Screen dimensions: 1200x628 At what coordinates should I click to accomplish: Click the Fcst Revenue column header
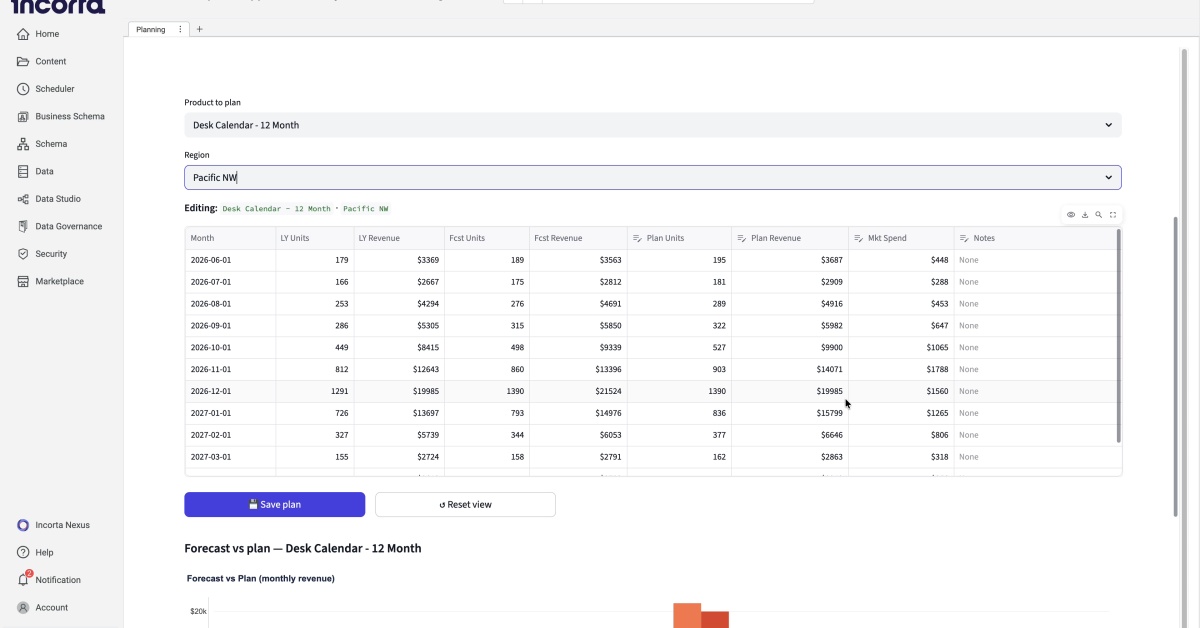click(578, 238)
